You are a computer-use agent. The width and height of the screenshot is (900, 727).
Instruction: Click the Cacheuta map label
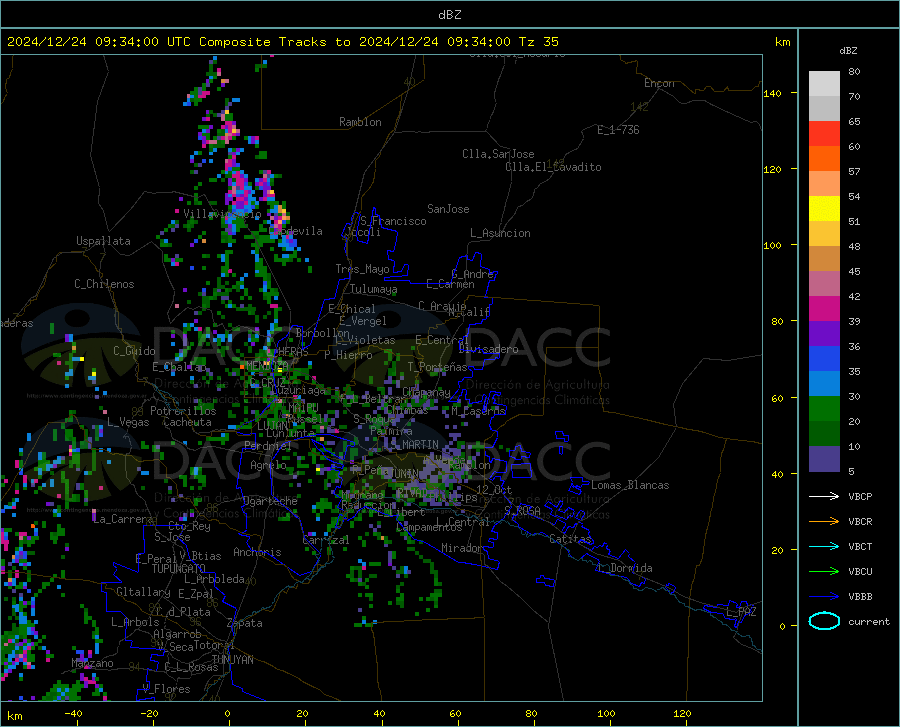[x=187, y=422]
